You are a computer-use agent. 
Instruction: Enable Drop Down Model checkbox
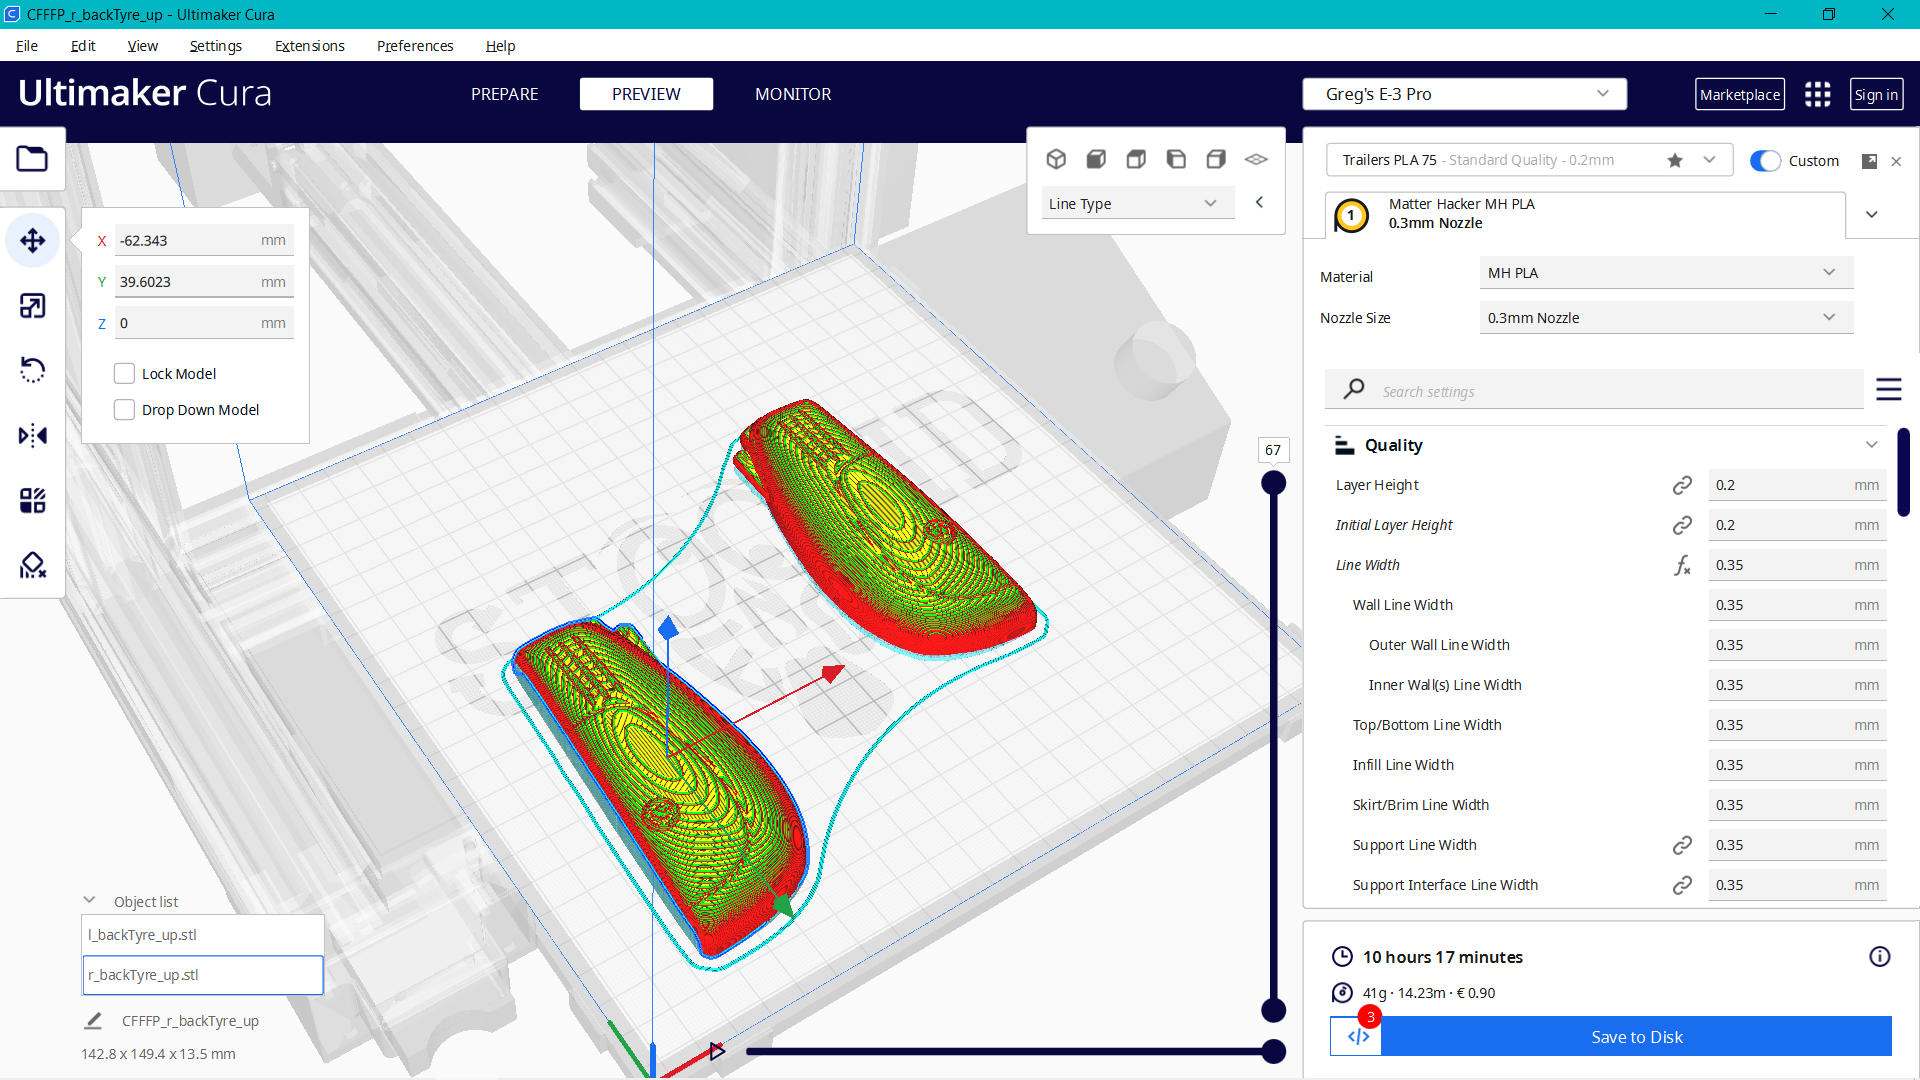pos(124,409)
